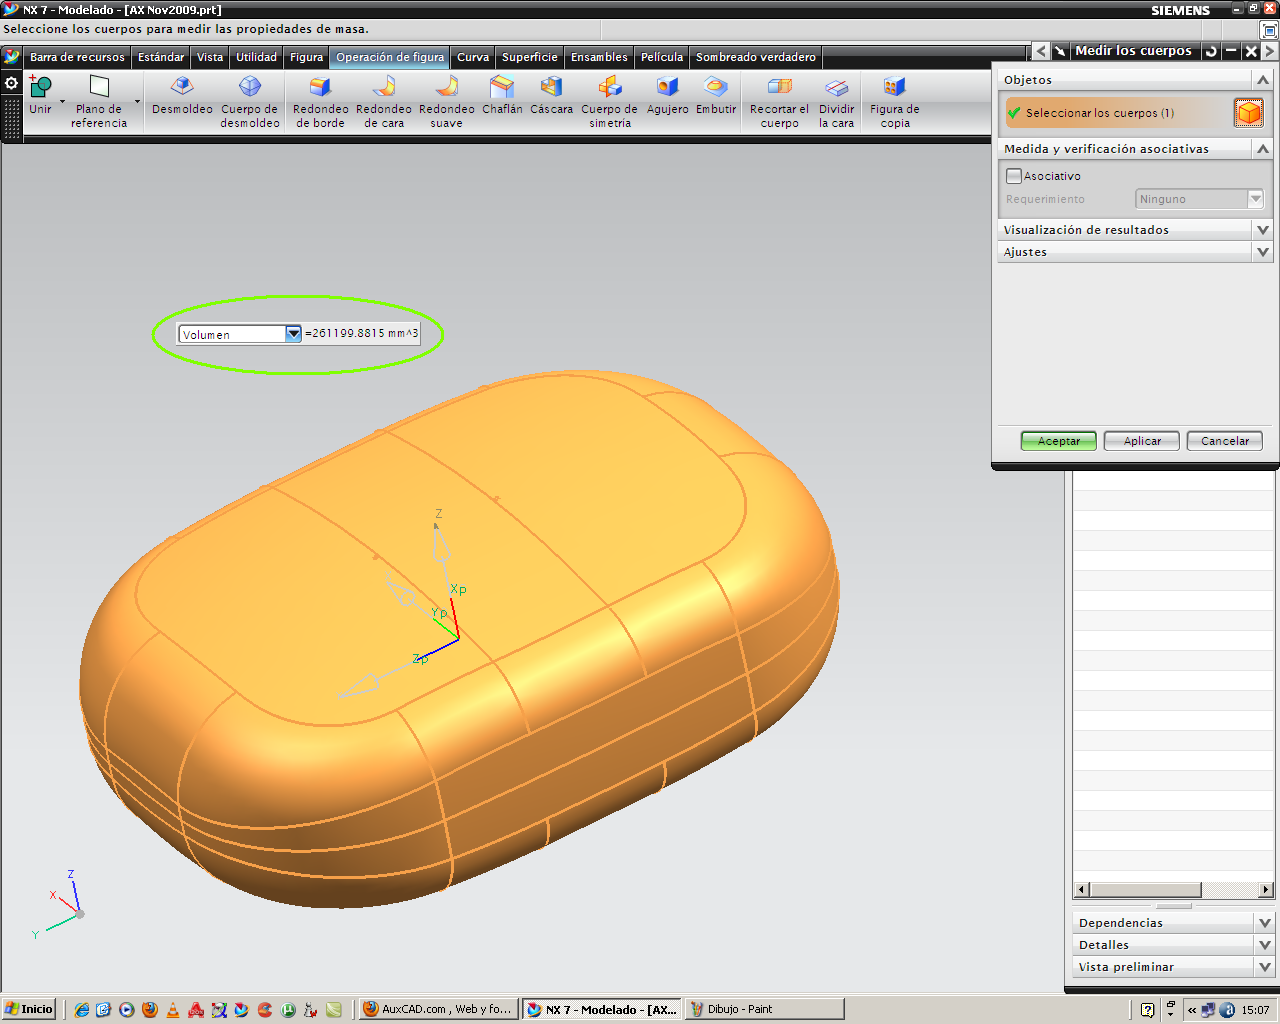Screen dimensions: 1280x1024
Task: Click the help icon in system tray
Action: pos(1147,1010)
